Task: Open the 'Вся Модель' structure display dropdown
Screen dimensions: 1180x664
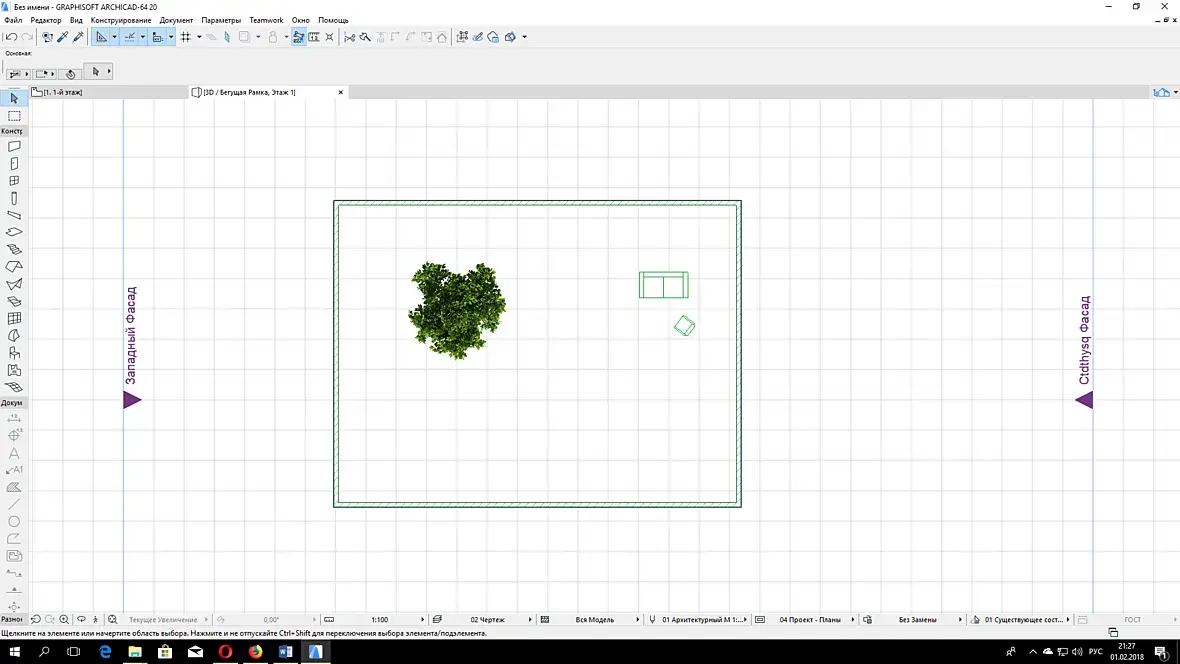Action: 595,620
